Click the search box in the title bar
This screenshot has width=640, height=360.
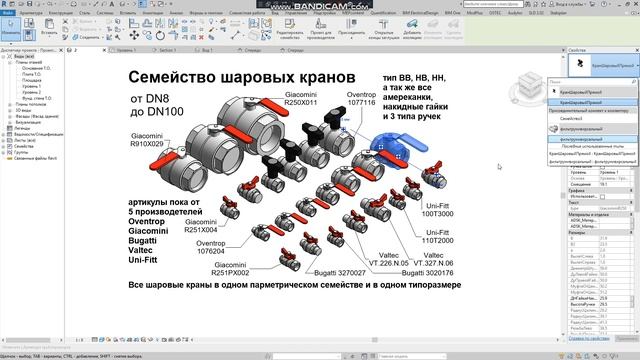493,4
